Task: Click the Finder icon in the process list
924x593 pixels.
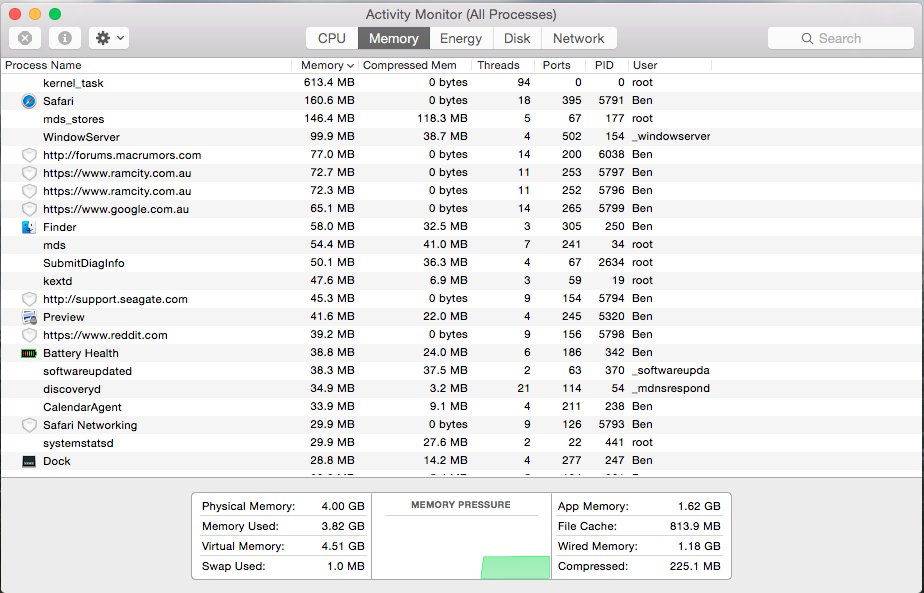Action: pyautogui.click(x=29, y=227)
